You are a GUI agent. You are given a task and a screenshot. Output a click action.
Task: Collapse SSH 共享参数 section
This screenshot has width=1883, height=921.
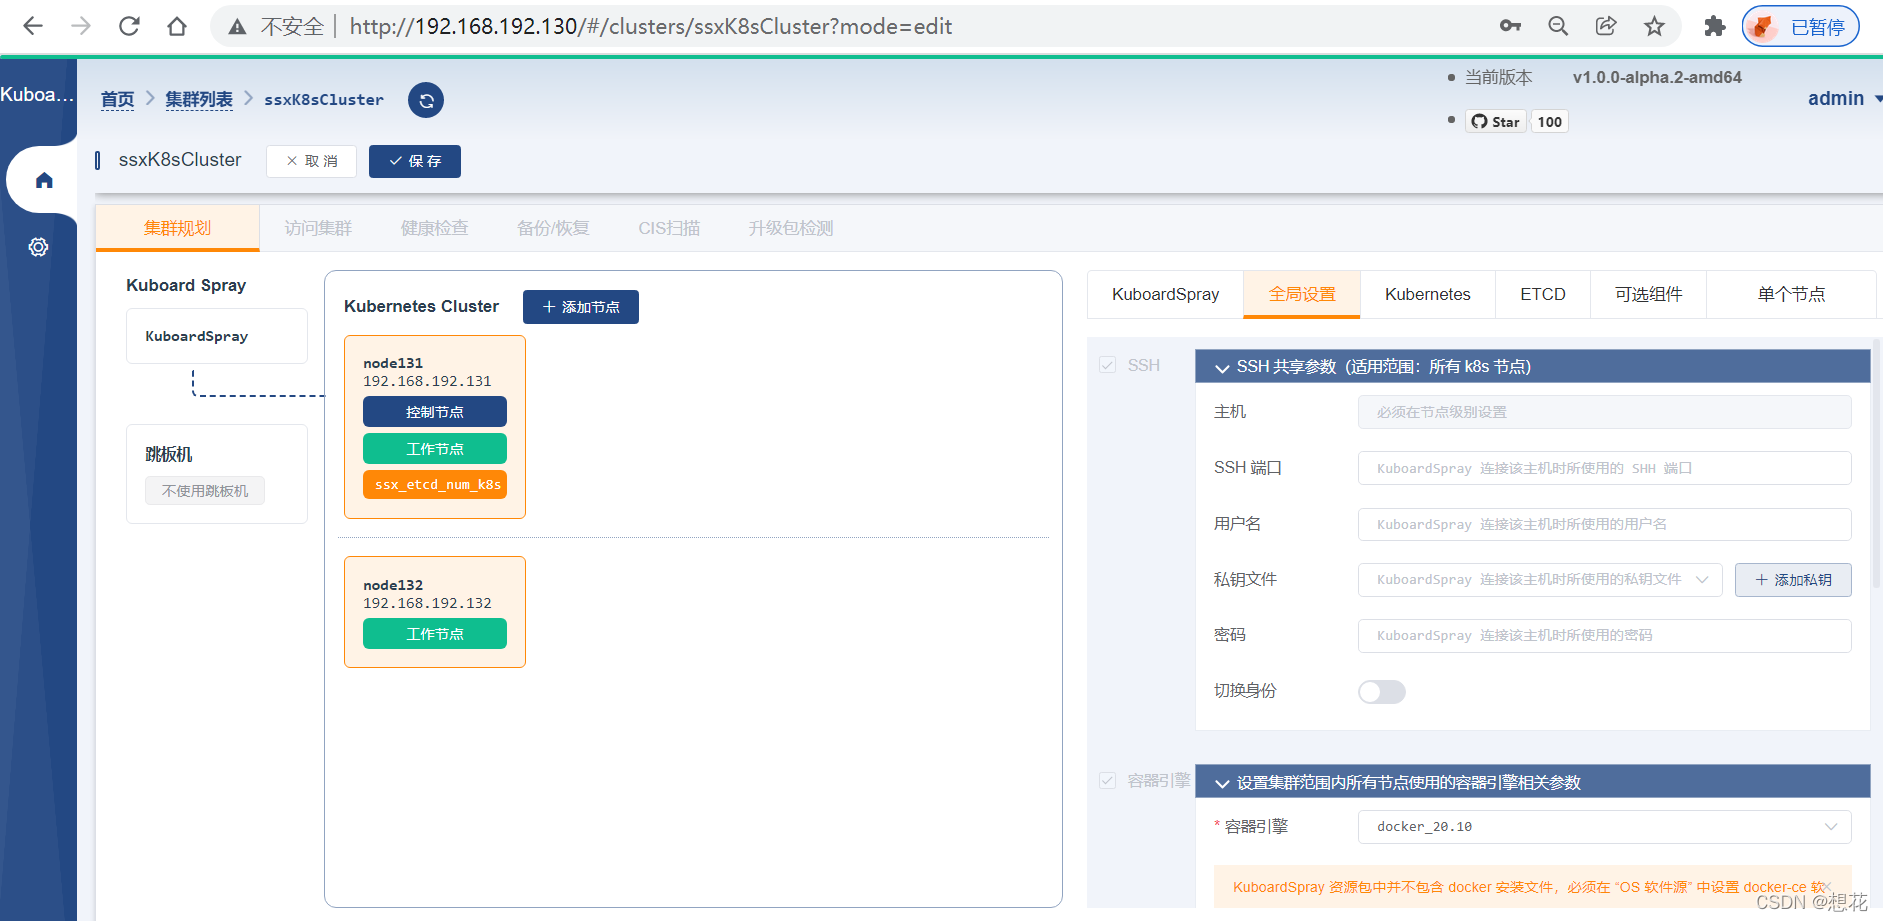point(1532,367)
